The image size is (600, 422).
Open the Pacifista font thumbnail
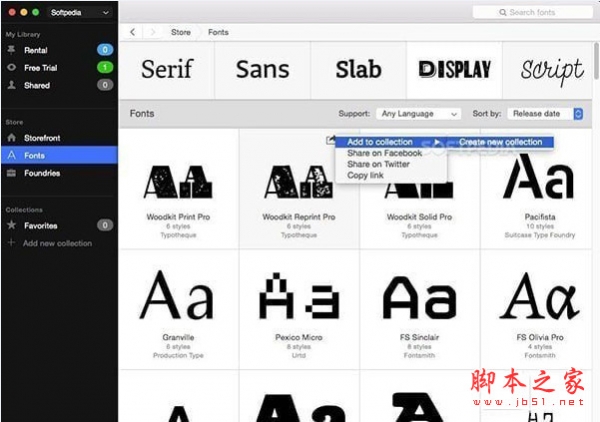pos(539,176)
